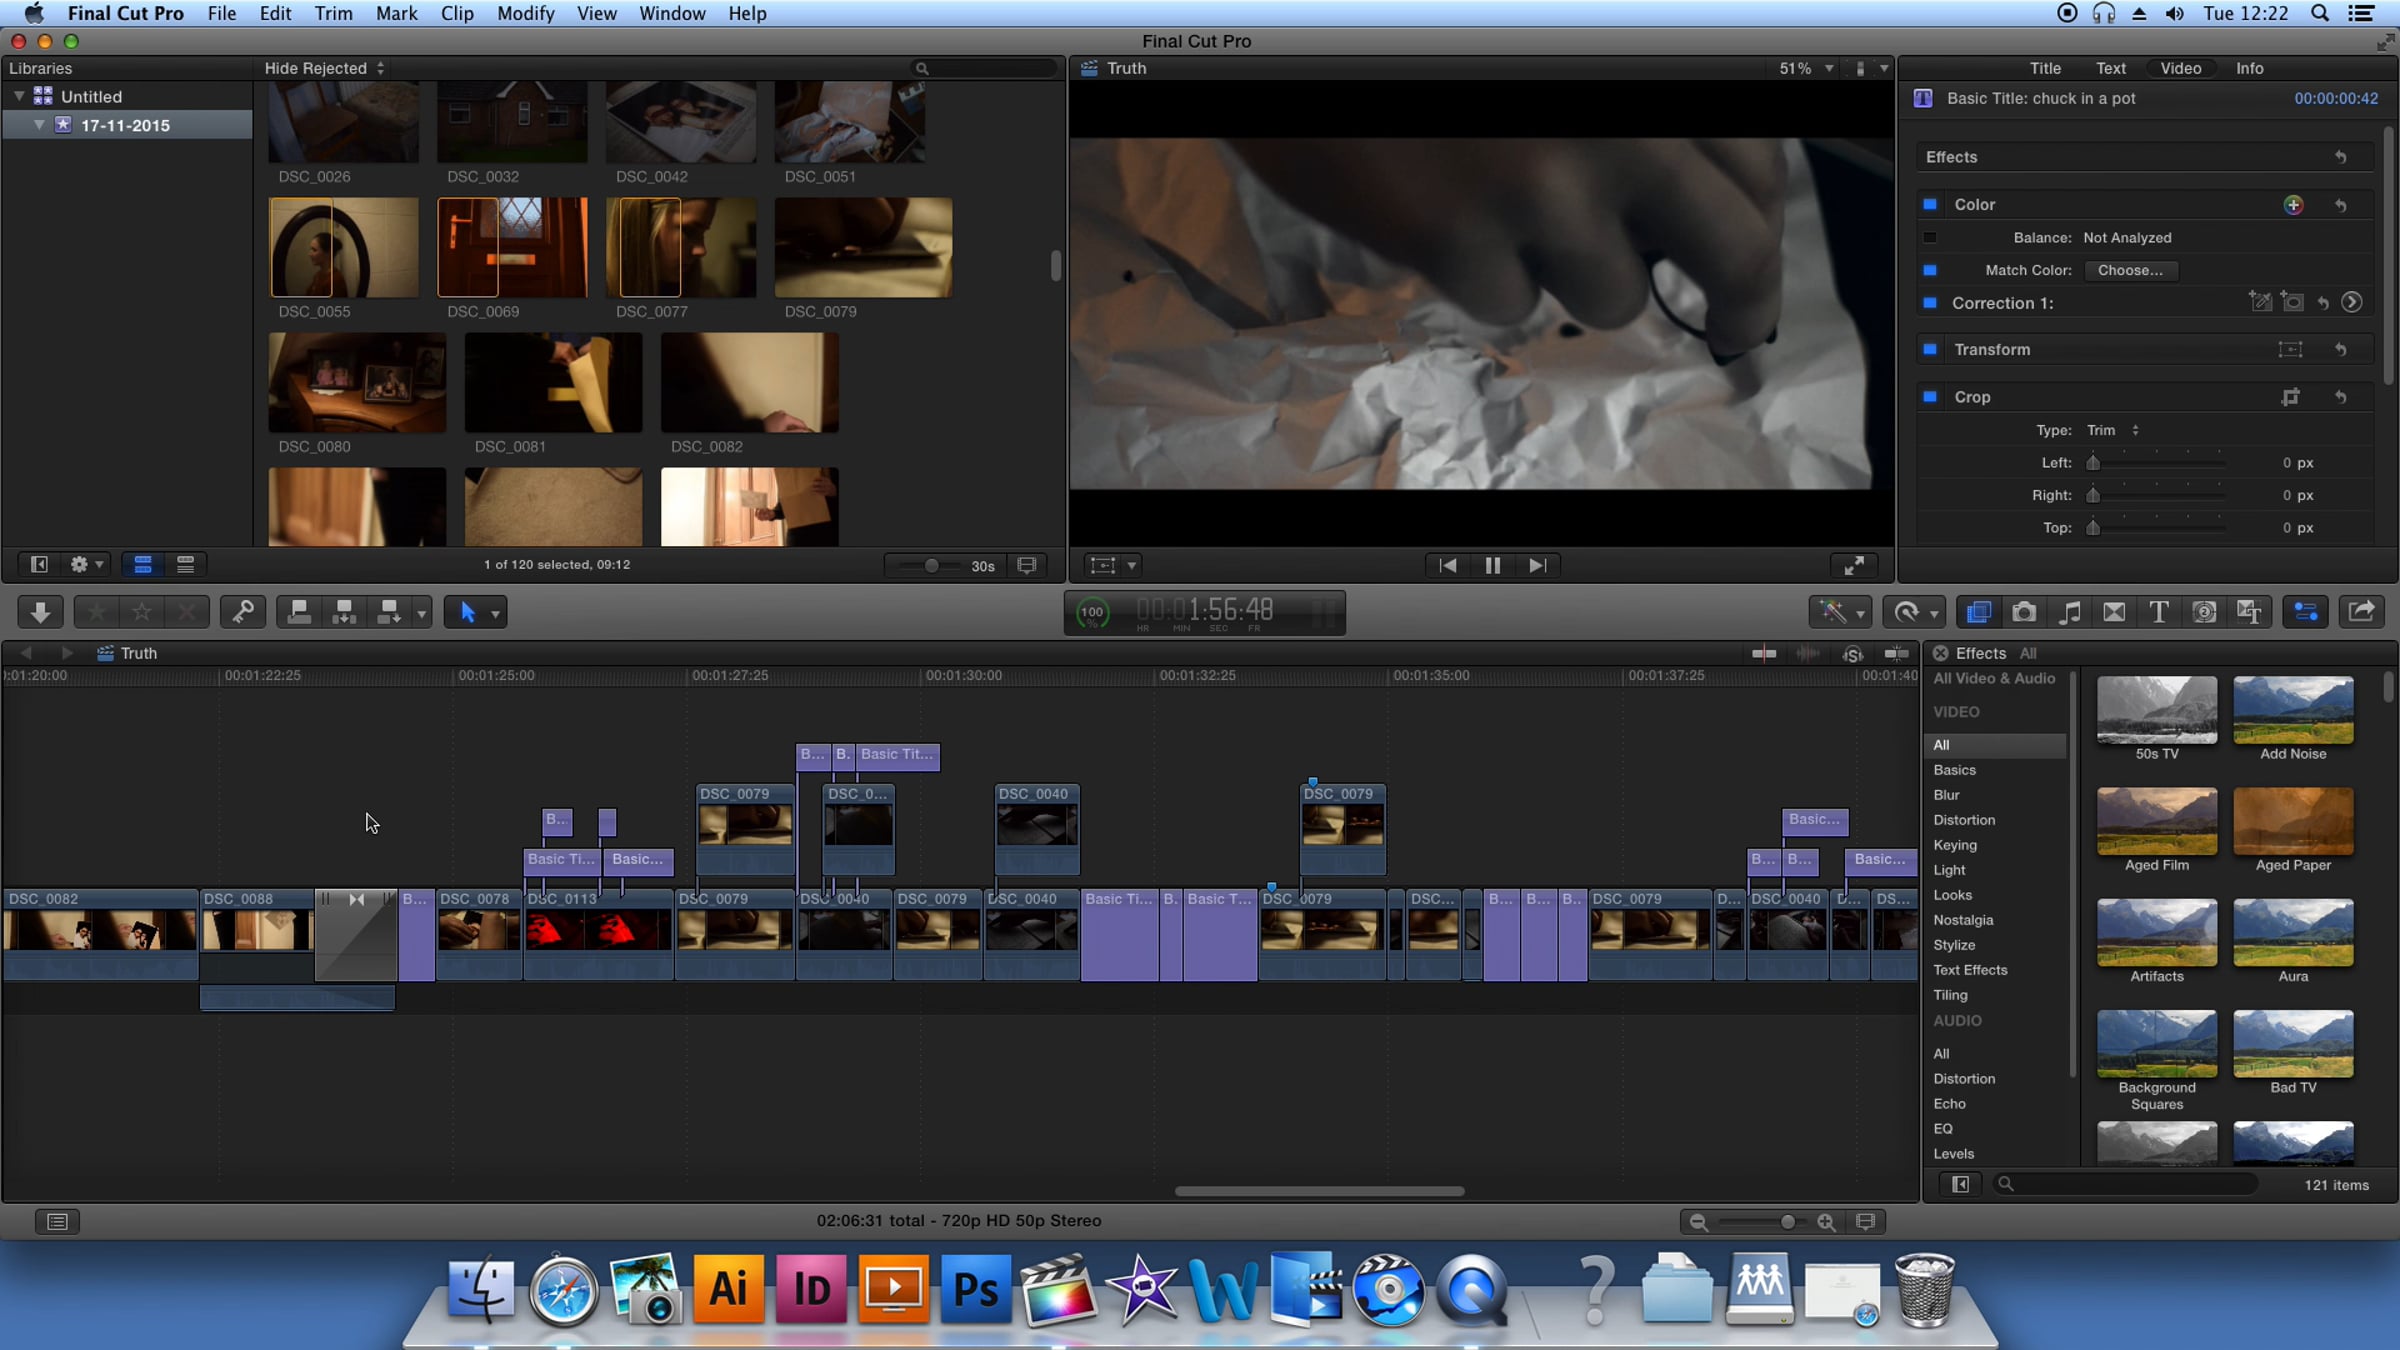Viewport: 2400px width, 1350px height.
Task: Open Safari from the Dock
Action: pos(563,1289)
